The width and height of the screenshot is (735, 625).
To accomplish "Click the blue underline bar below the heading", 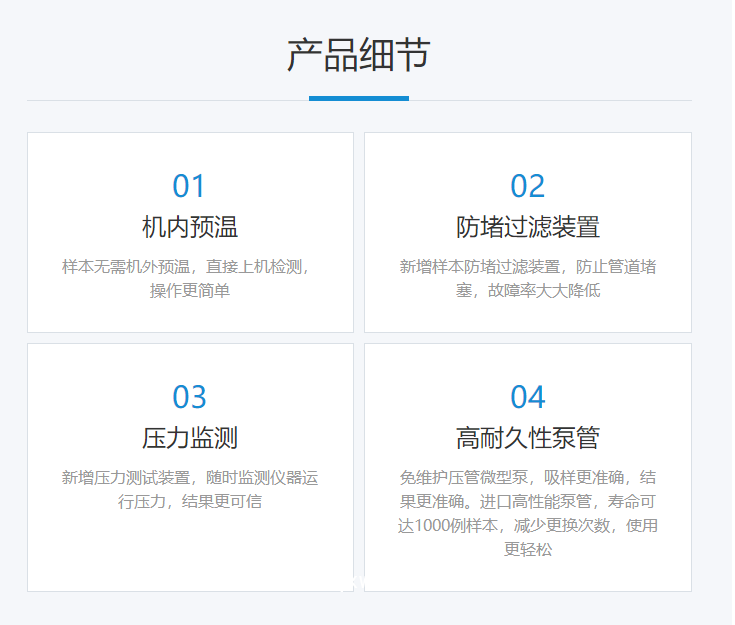I will point(358,98).
